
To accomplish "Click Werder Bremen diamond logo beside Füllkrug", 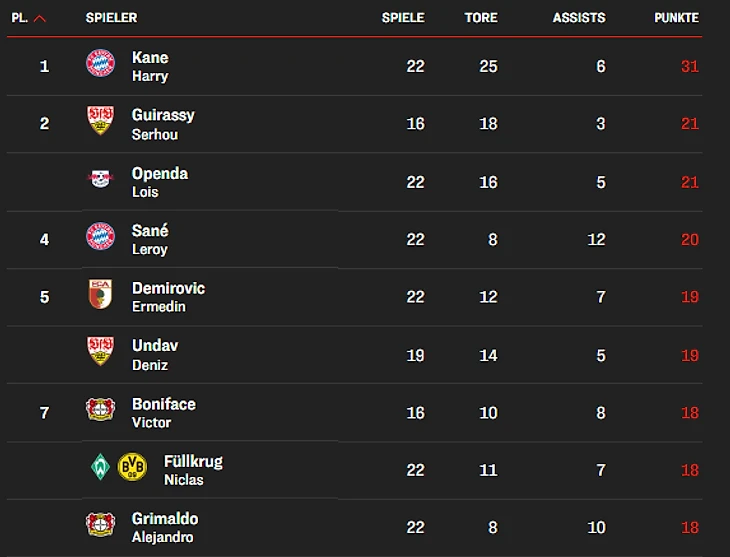I will pos(101,467).
